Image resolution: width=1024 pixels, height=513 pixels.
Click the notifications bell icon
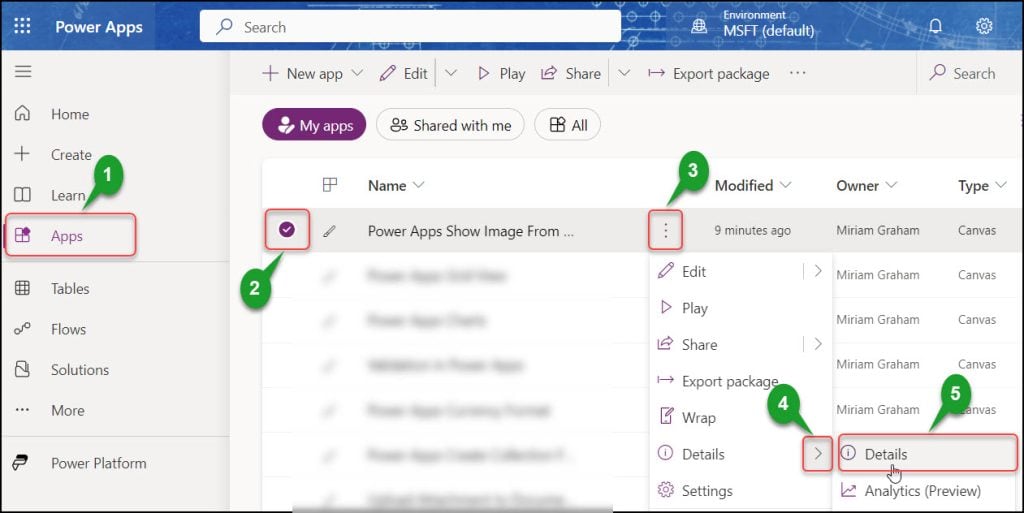(x=935, y=25)
